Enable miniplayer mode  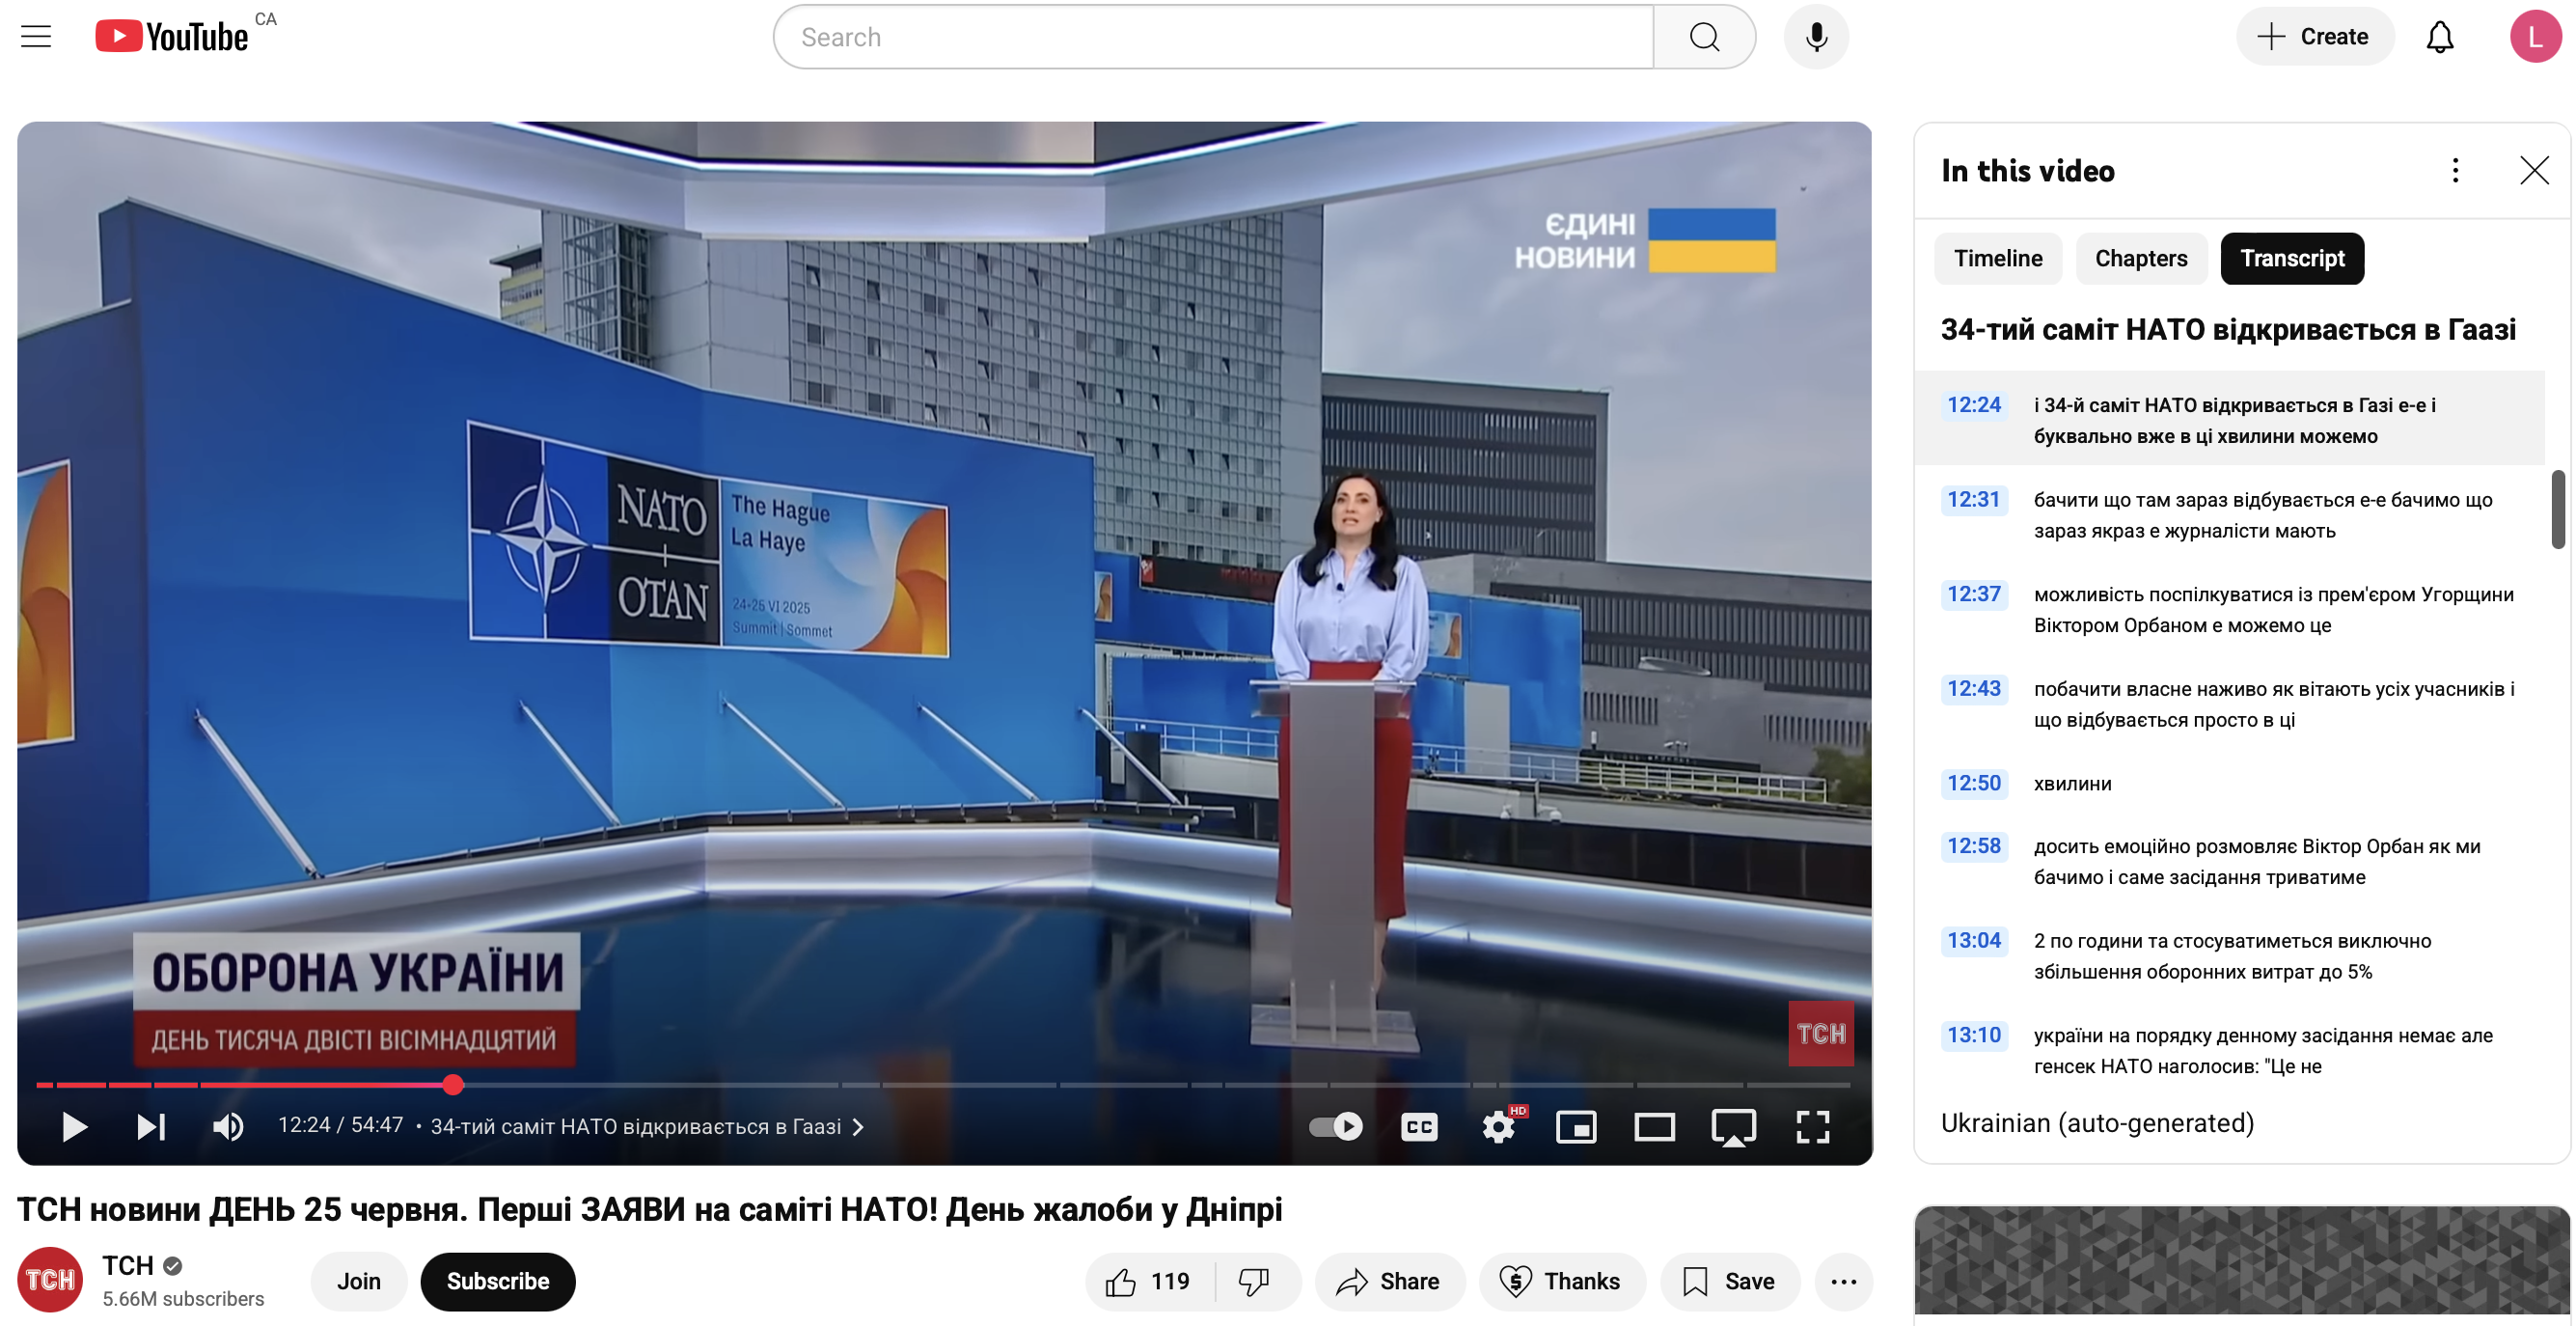coord(1576,1127)
